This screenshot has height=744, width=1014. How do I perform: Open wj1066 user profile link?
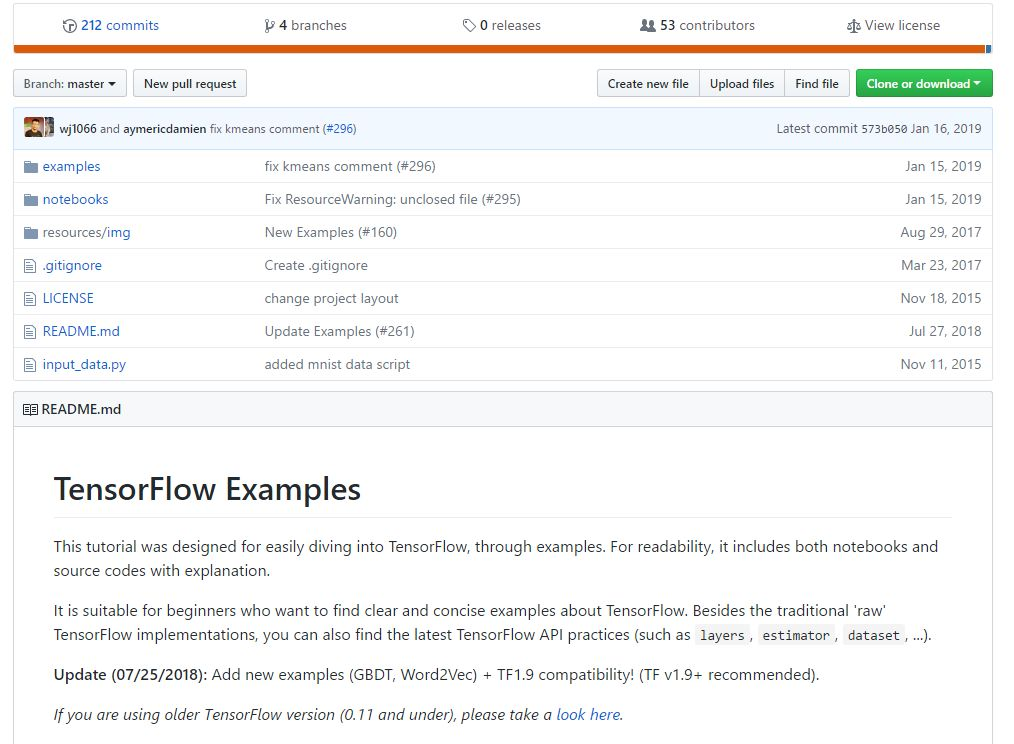(x=78, y=129)
